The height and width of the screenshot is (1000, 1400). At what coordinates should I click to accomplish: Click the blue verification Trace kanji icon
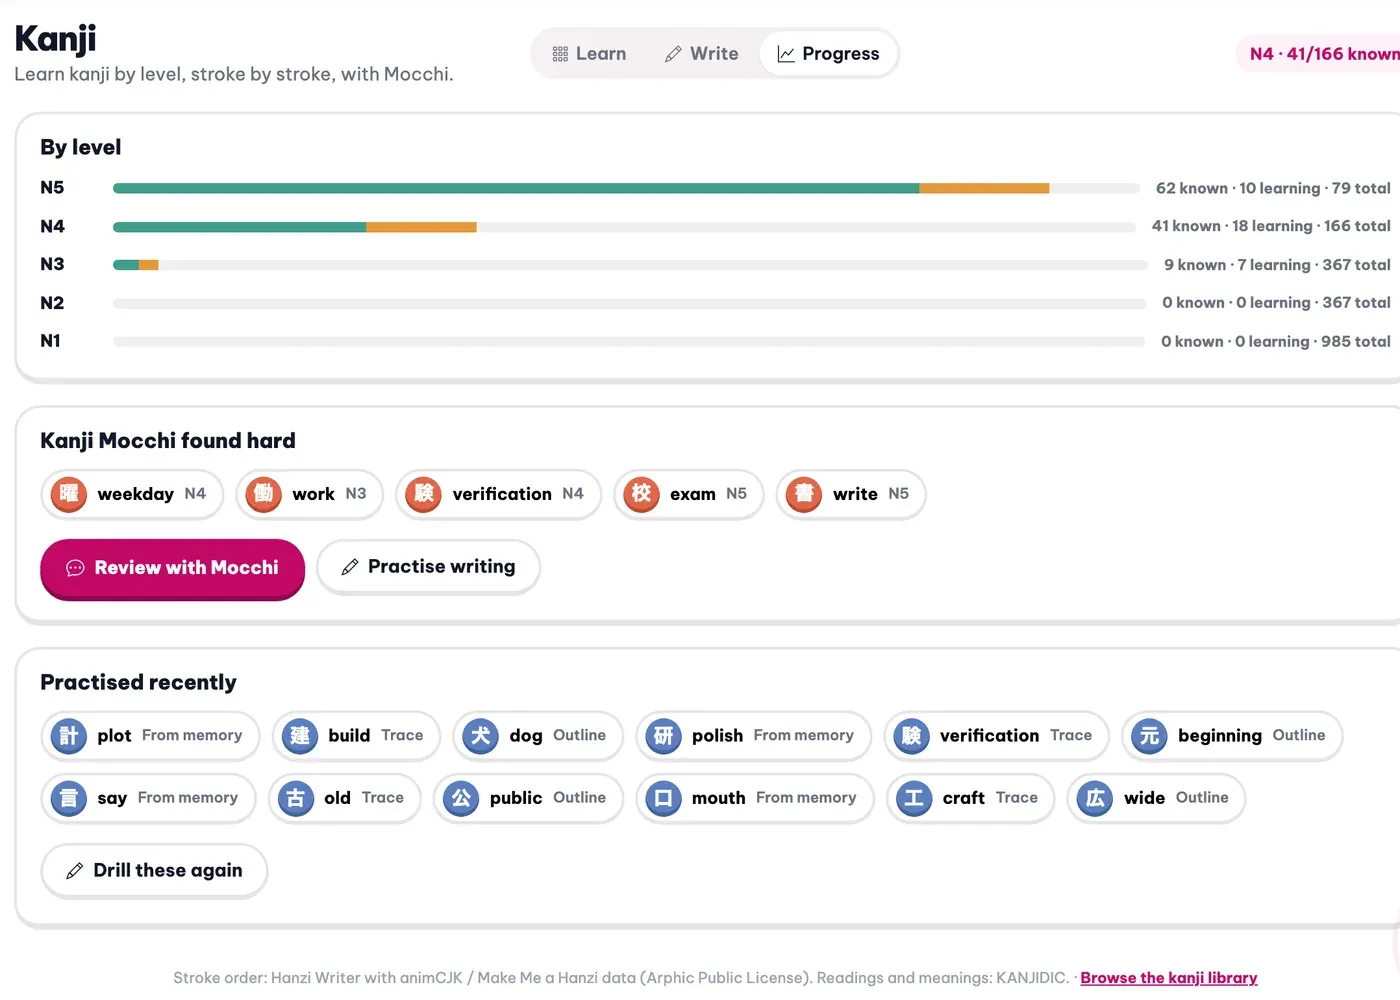pyautogui.click(x=912, y=736)
